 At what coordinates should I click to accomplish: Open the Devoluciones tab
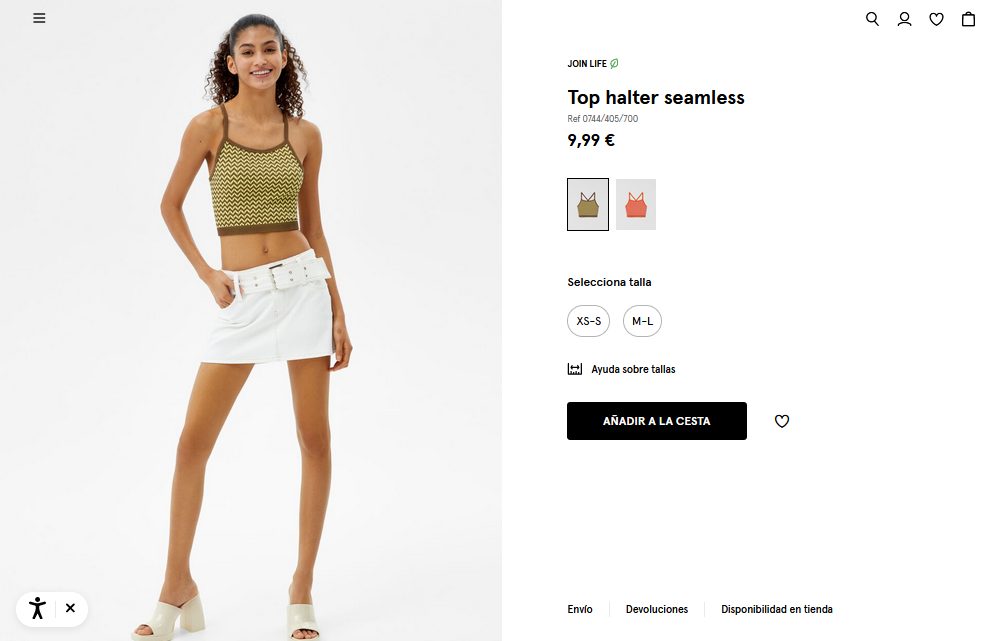[657, 609]
